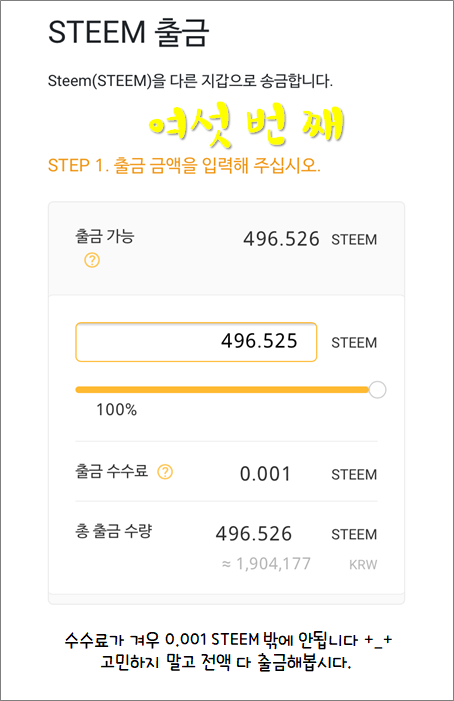Screen dimensions: 454x701
Task: Click the help icon beside 출금 수수료
Action: [165, 472]
